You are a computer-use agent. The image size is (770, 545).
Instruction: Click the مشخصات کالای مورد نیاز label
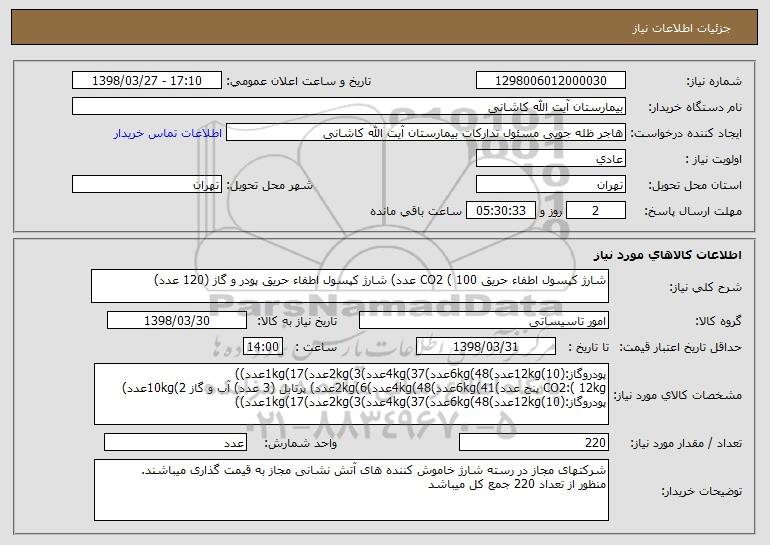(678, 395)
